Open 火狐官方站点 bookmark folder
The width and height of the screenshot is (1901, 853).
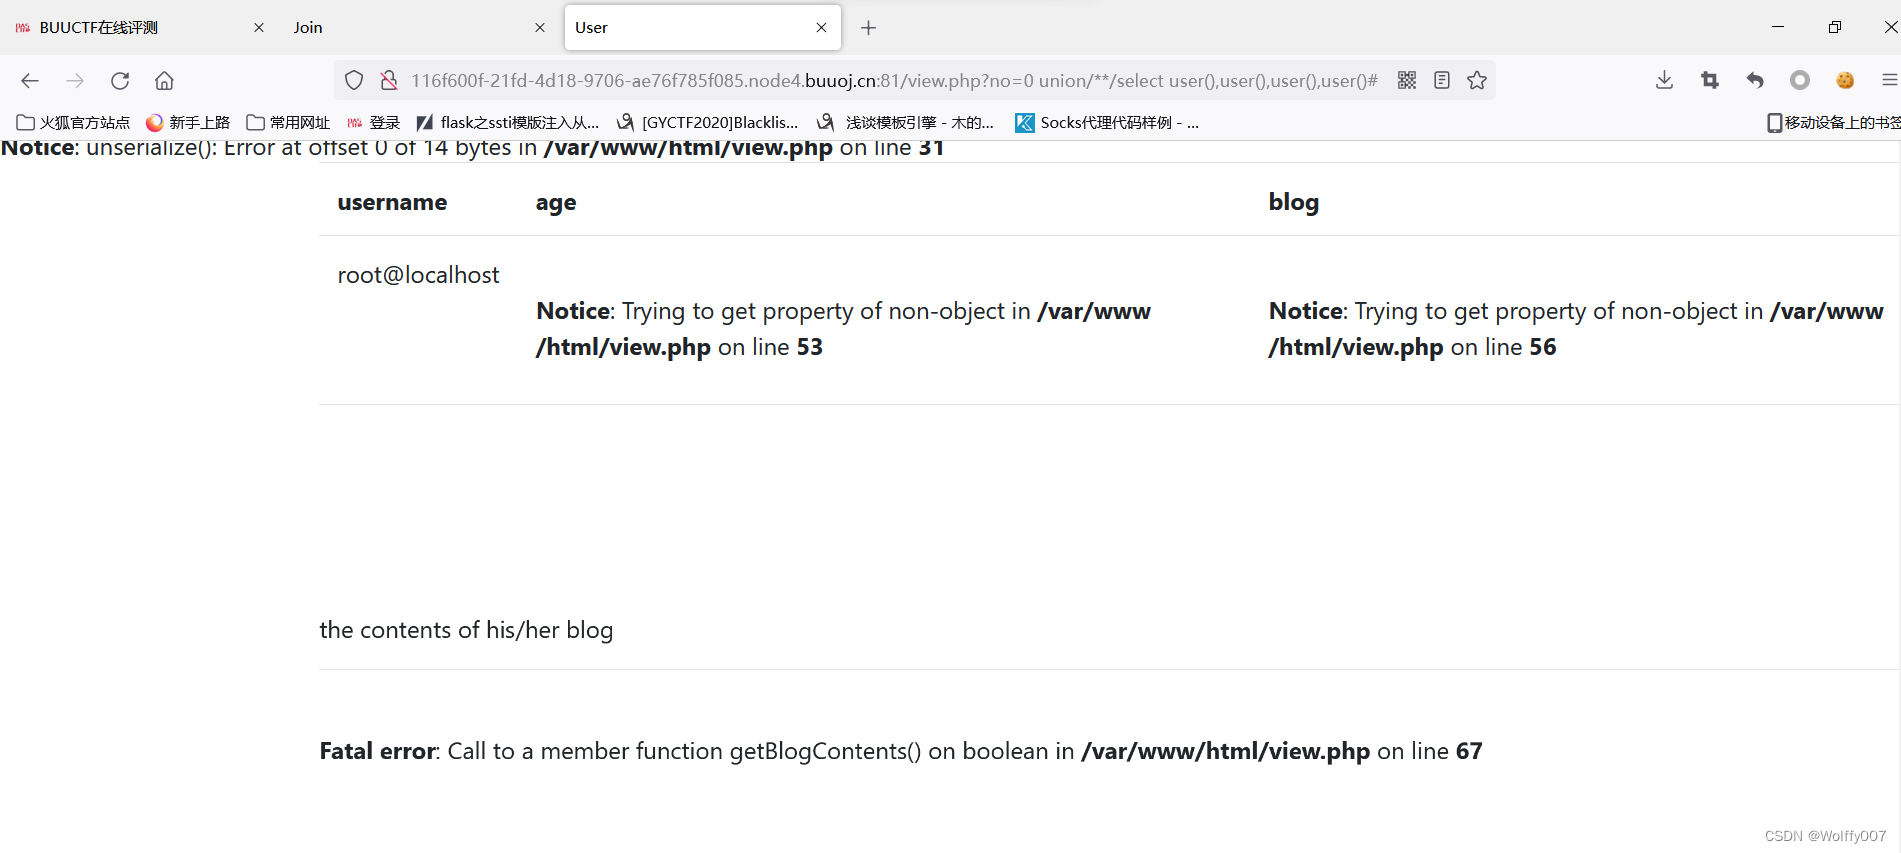(74, 123)
